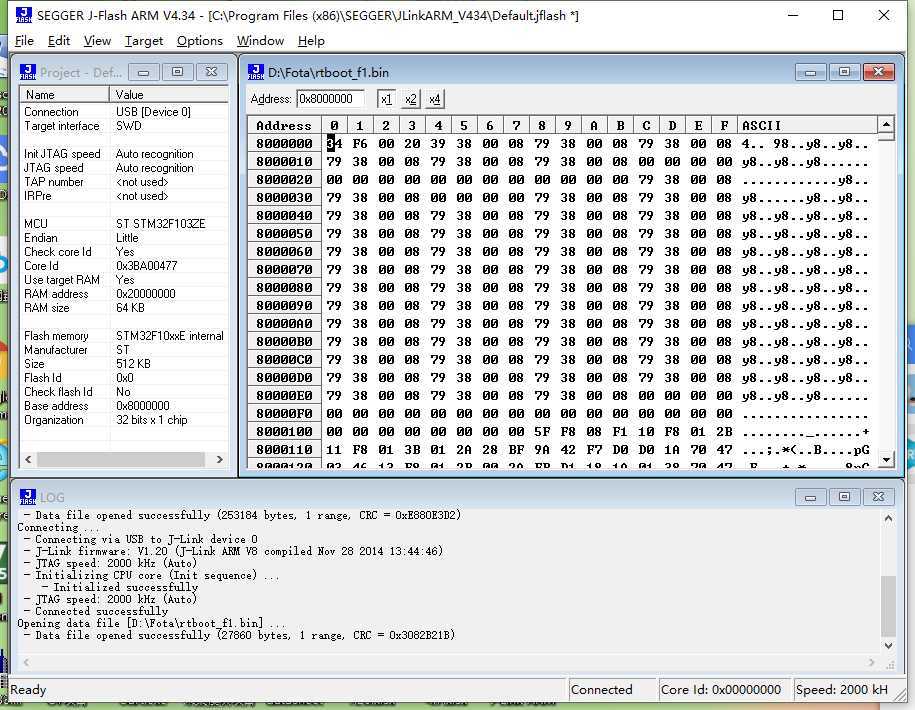Click the selected first byte at 8000000
This screenshot has width=915, height=710.
[334, 144]
